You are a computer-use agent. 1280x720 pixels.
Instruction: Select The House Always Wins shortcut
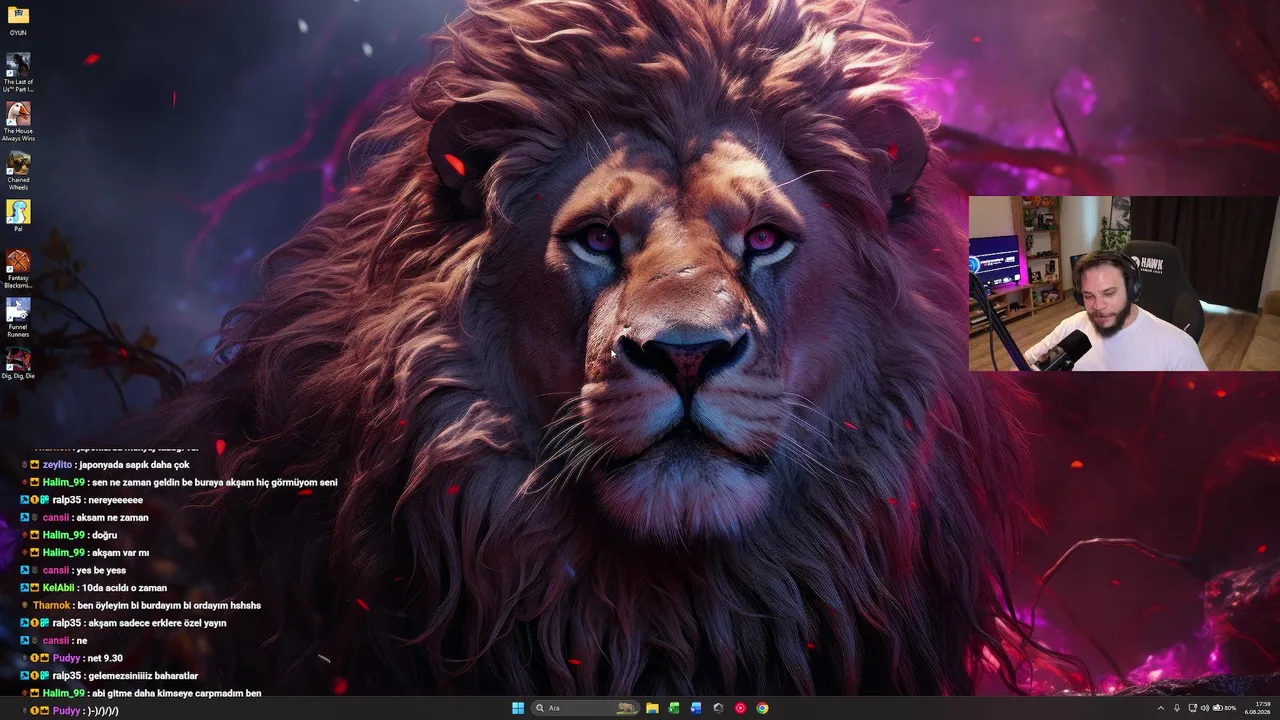point(18,121)
